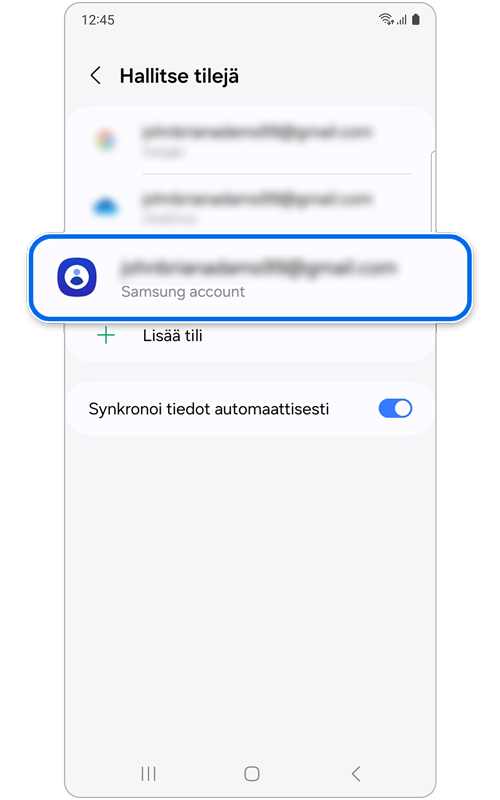Tap the home navigation button
Image resolution: width=500 pixels, height=800 pixels.
(x=252, y=773)
